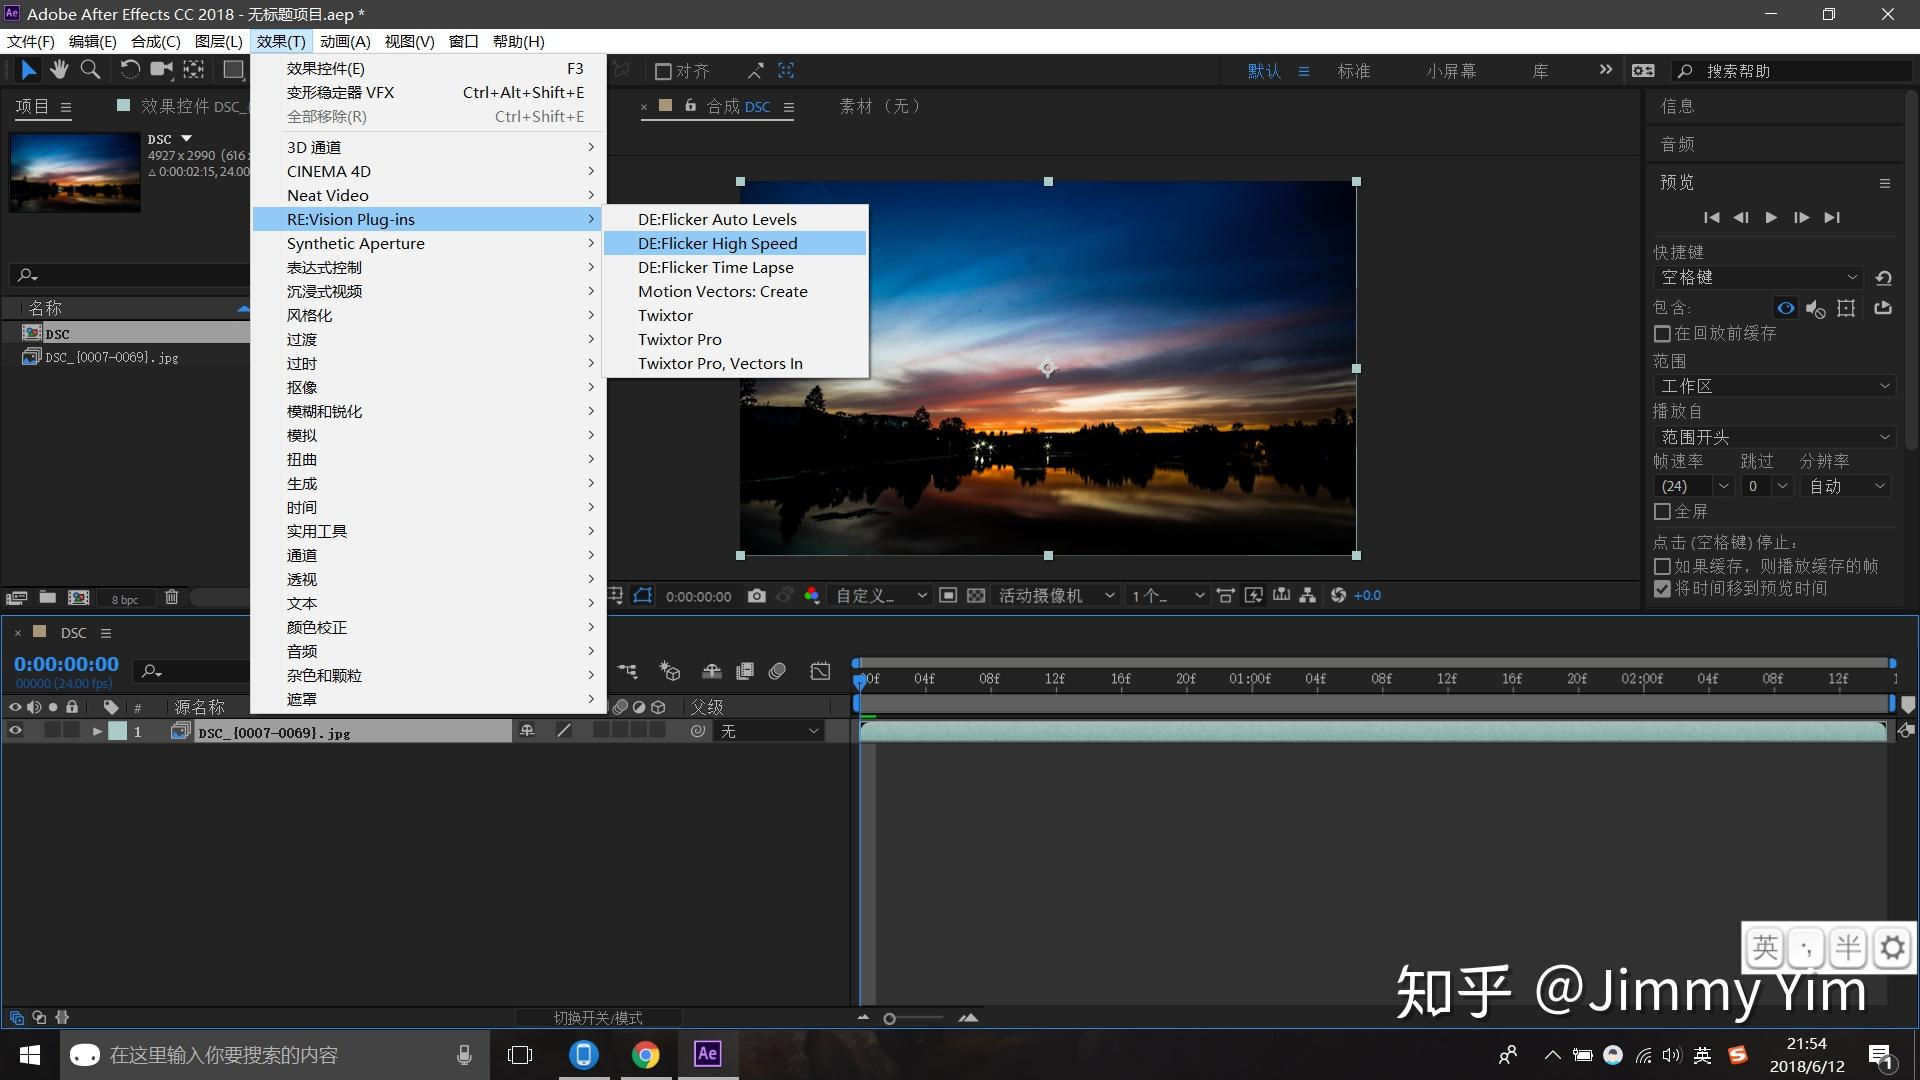This screenshot has height=1080, width=1920.
Task: Drag the playhead on the timeline
Action: point(858,676)
